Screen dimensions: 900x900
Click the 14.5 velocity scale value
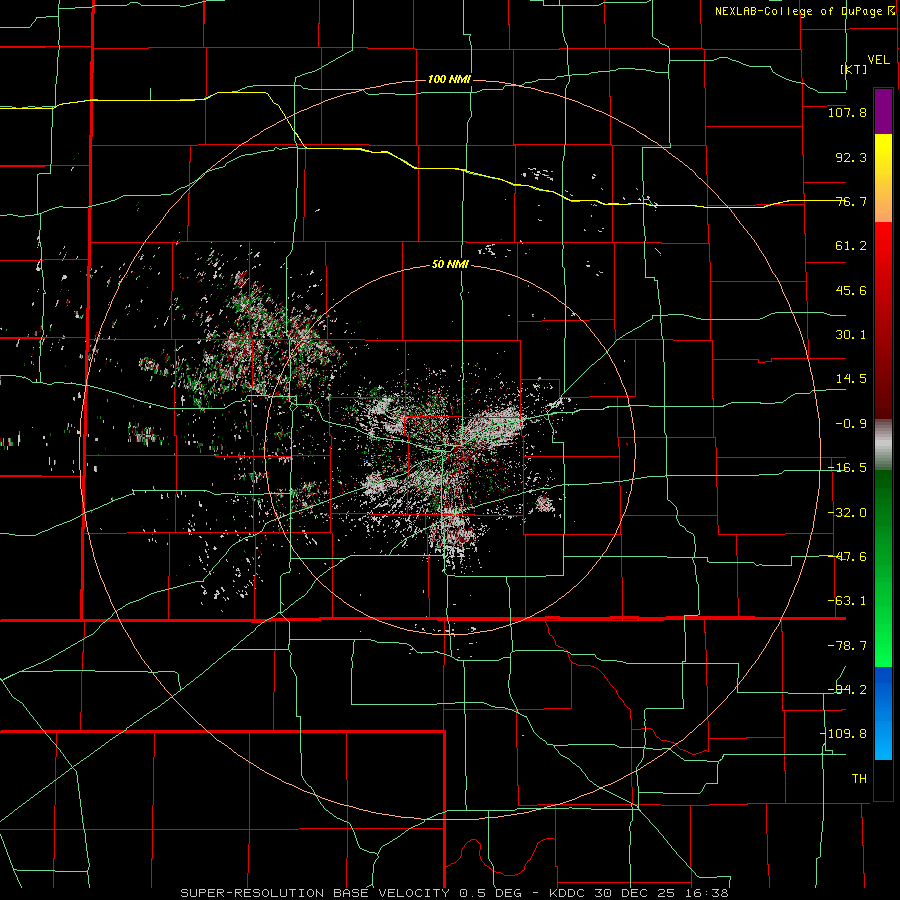(x=851, y=379)
